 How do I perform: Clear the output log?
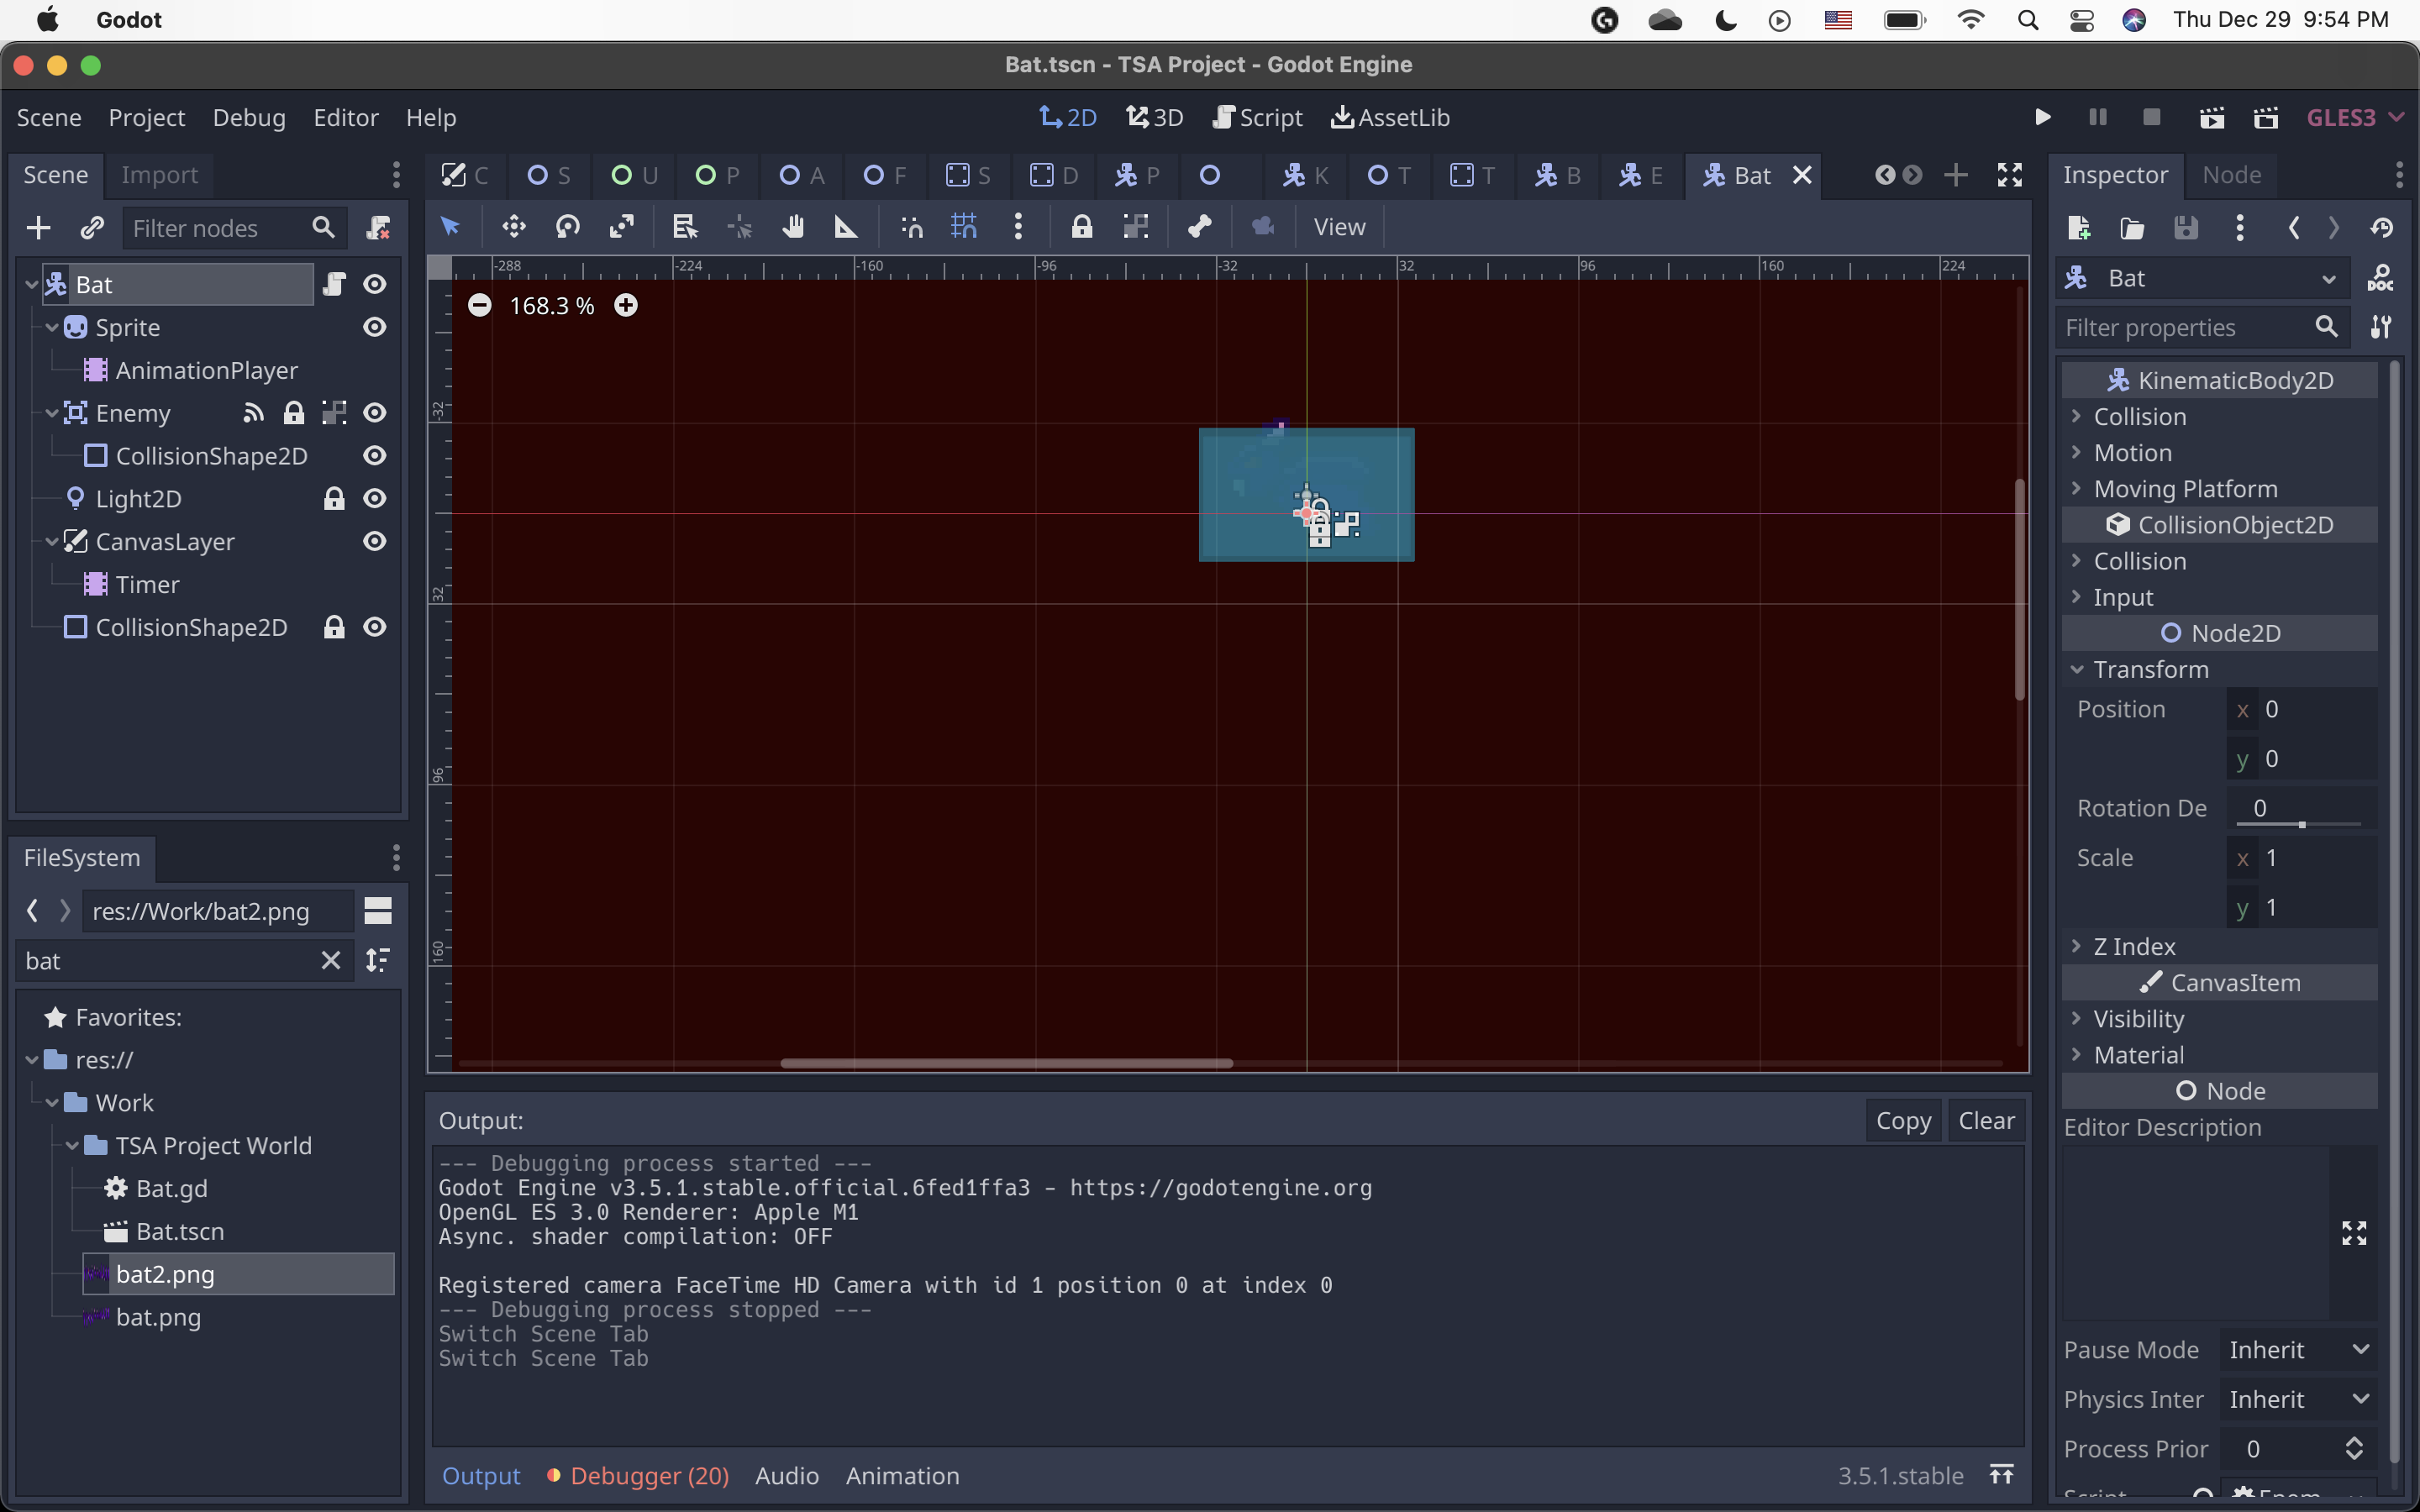[x=1986, y=1120]
